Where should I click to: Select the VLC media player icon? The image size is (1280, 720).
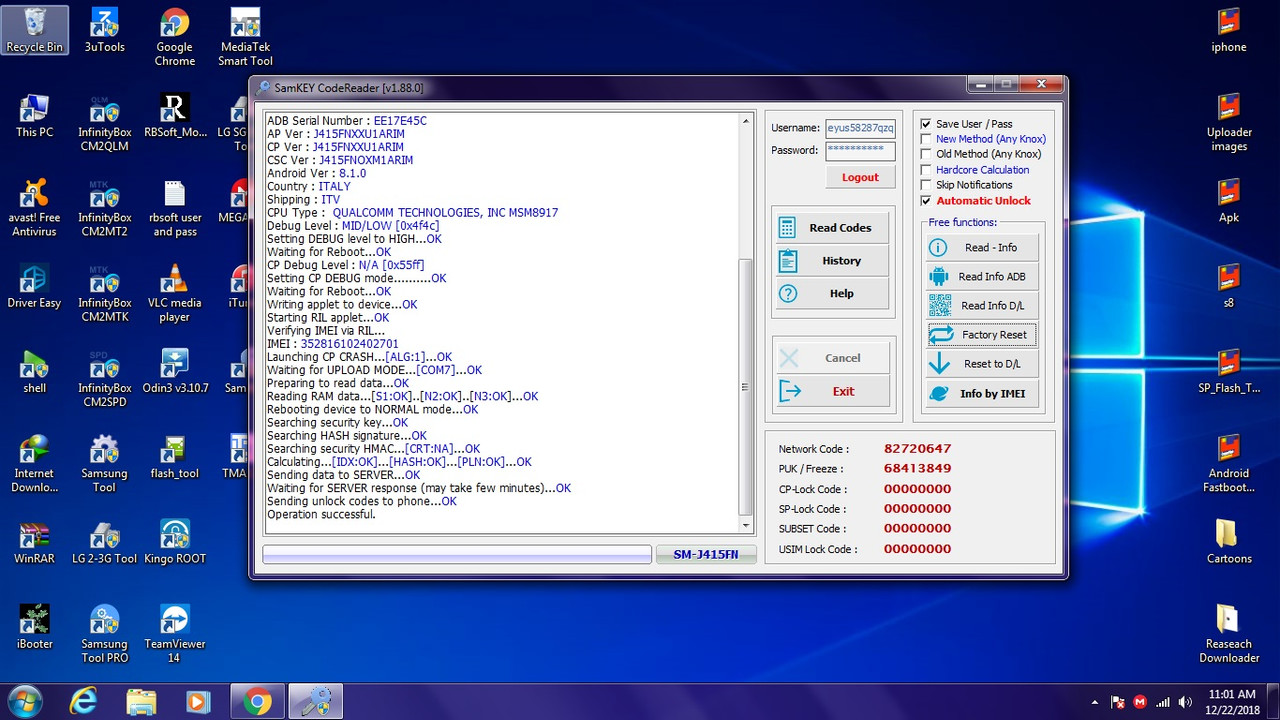[x=174, y=293]
